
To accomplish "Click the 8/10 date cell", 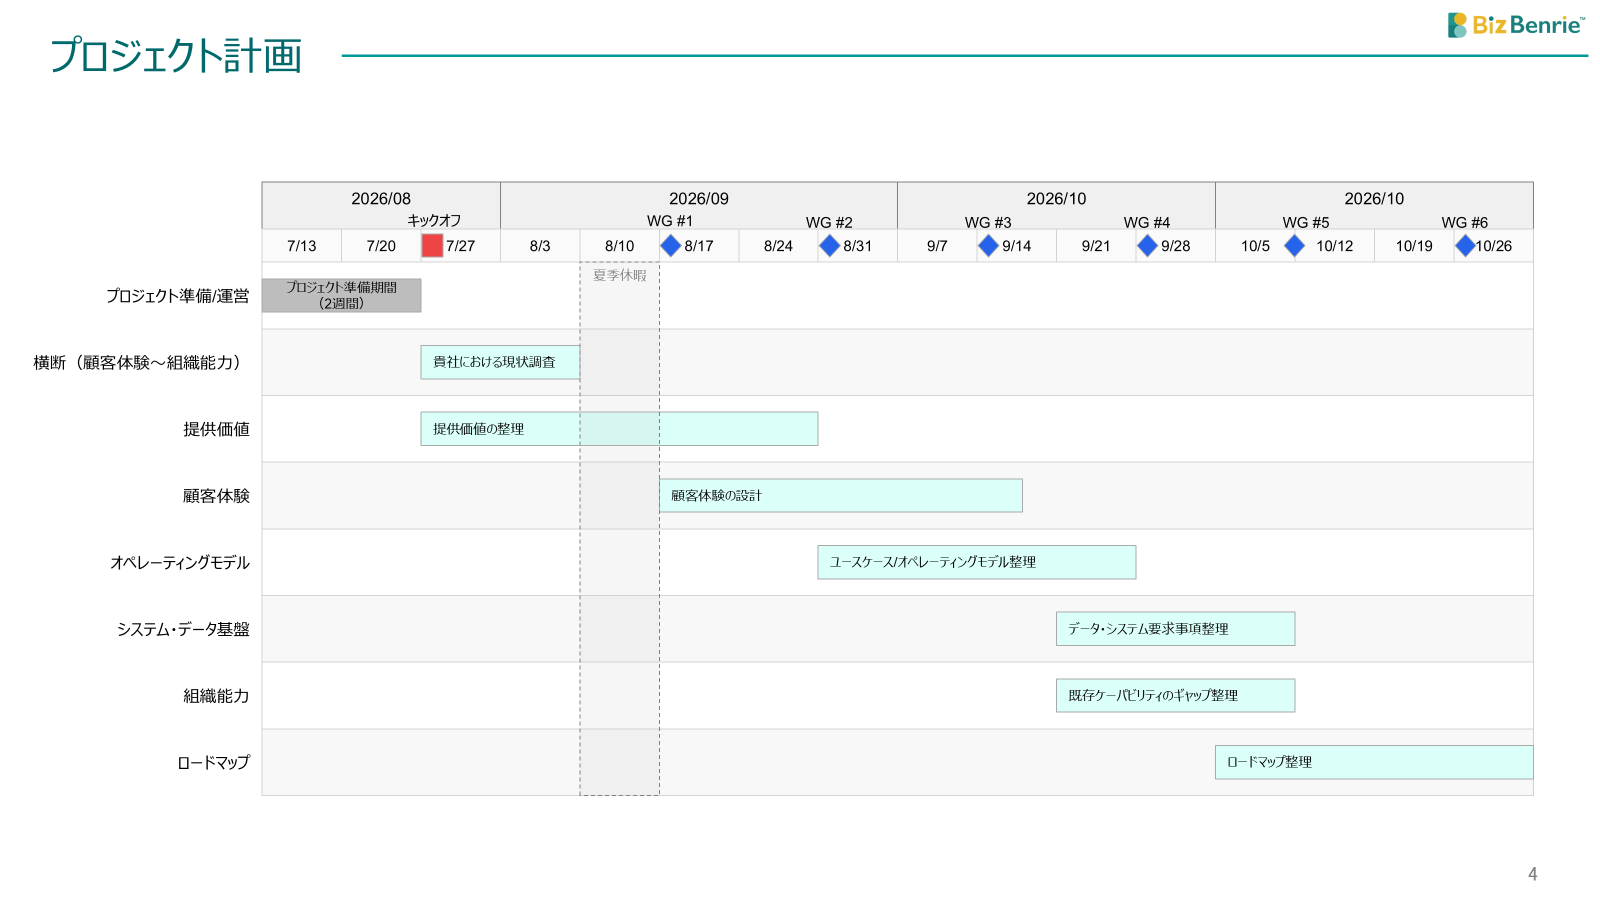I will pos(619,246).
